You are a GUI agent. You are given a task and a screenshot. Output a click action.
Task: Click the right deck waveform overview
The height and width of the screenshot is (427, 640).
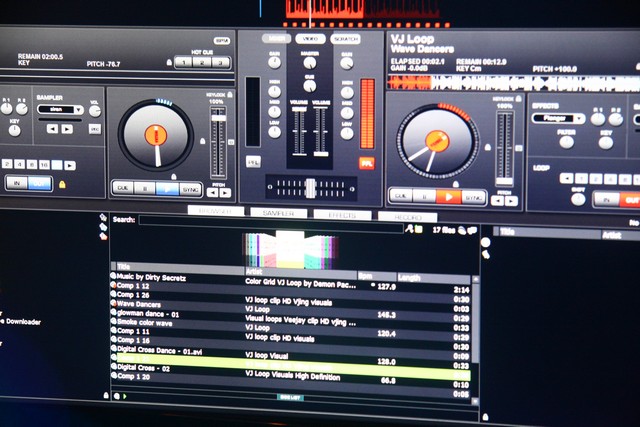click(x=513, y=83)
